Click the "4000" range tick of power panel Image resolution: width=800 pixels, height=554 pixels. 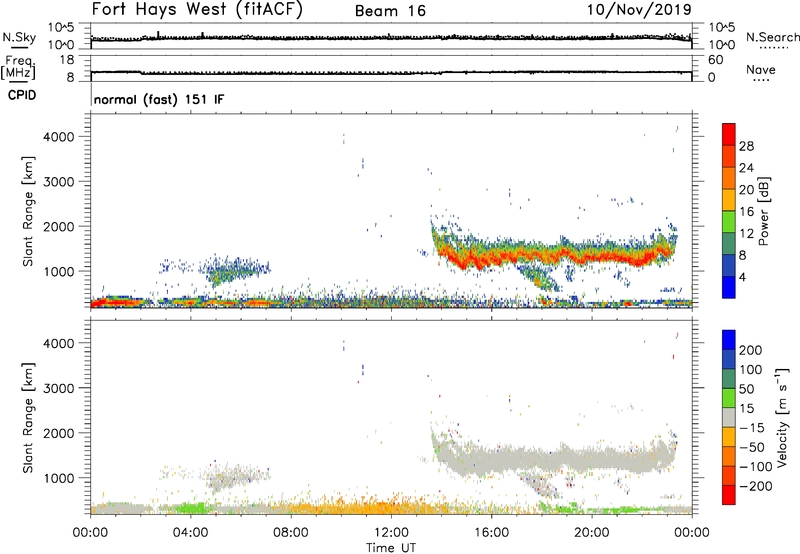pos(58,137)
